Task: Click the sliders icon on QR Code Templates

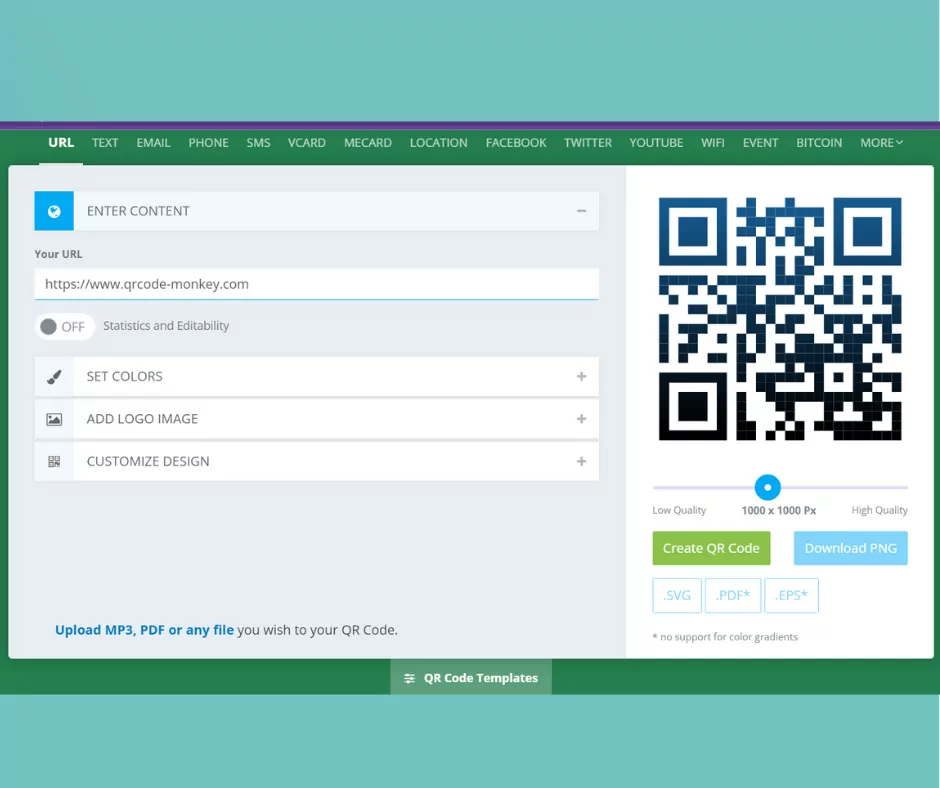Action: pyautogui.click(x=409, y=678)
